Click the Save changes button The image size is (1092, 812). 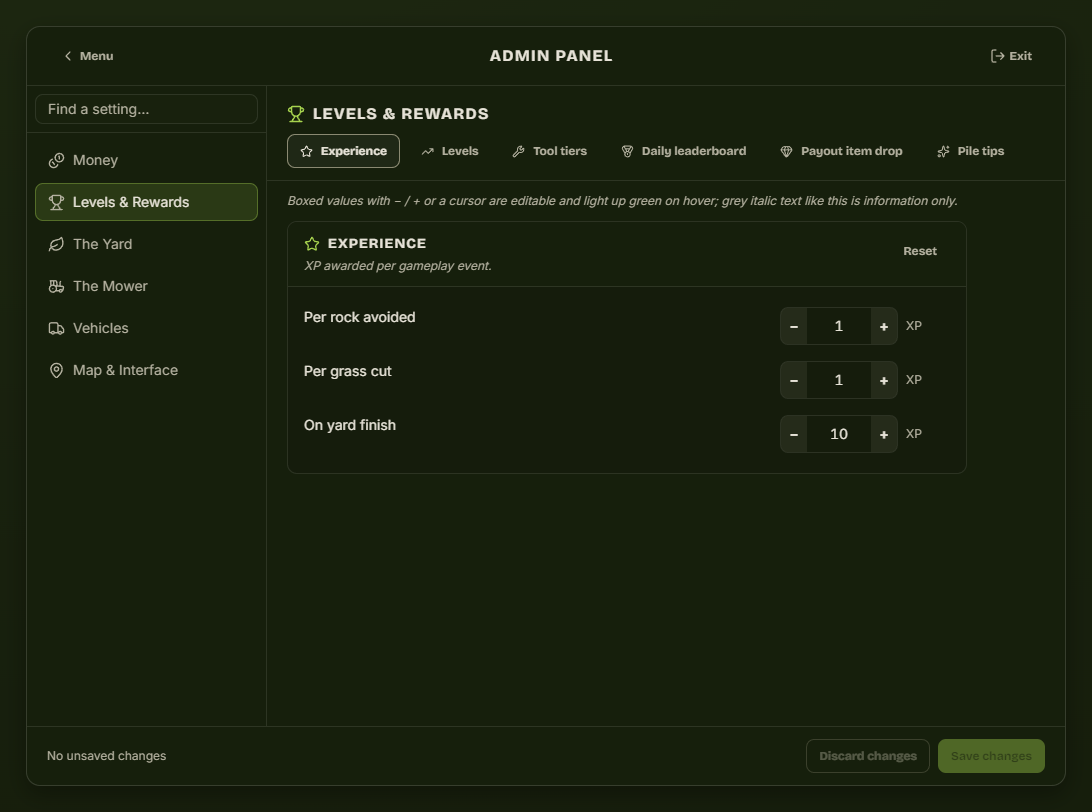(x=991, y=756)
